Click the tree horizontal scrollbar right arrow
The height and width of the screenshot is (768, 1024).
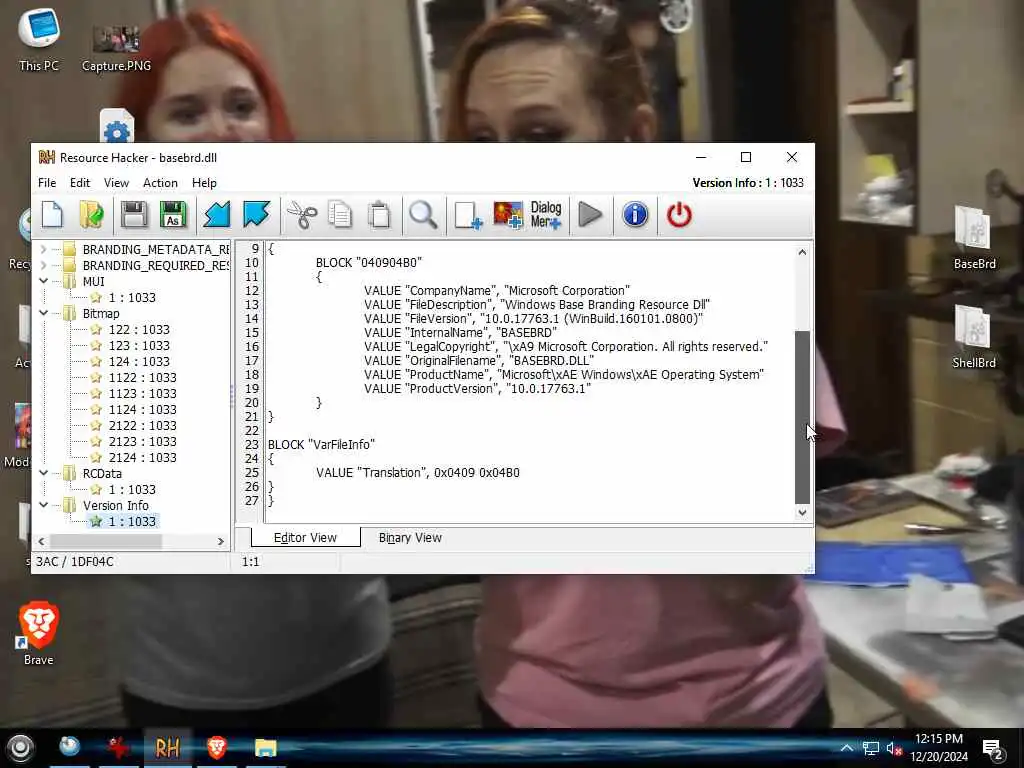(x=221, y=541)
